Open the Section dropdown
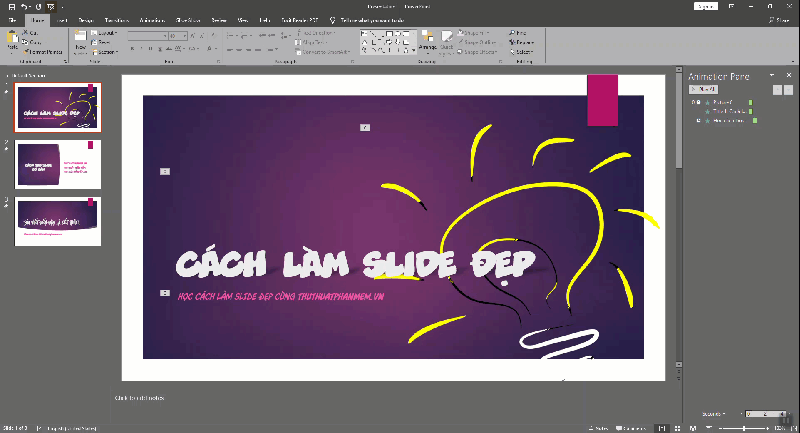This screenshot has width=800, height=433. click(x=105, y=52)
